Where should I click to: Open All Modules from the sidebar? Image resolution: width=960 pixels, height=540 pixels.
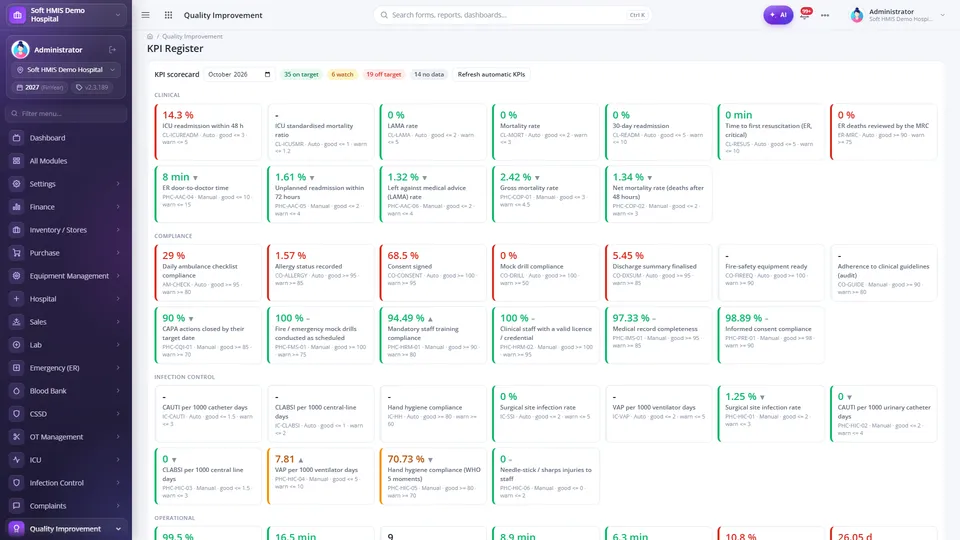tap(66, 161)
